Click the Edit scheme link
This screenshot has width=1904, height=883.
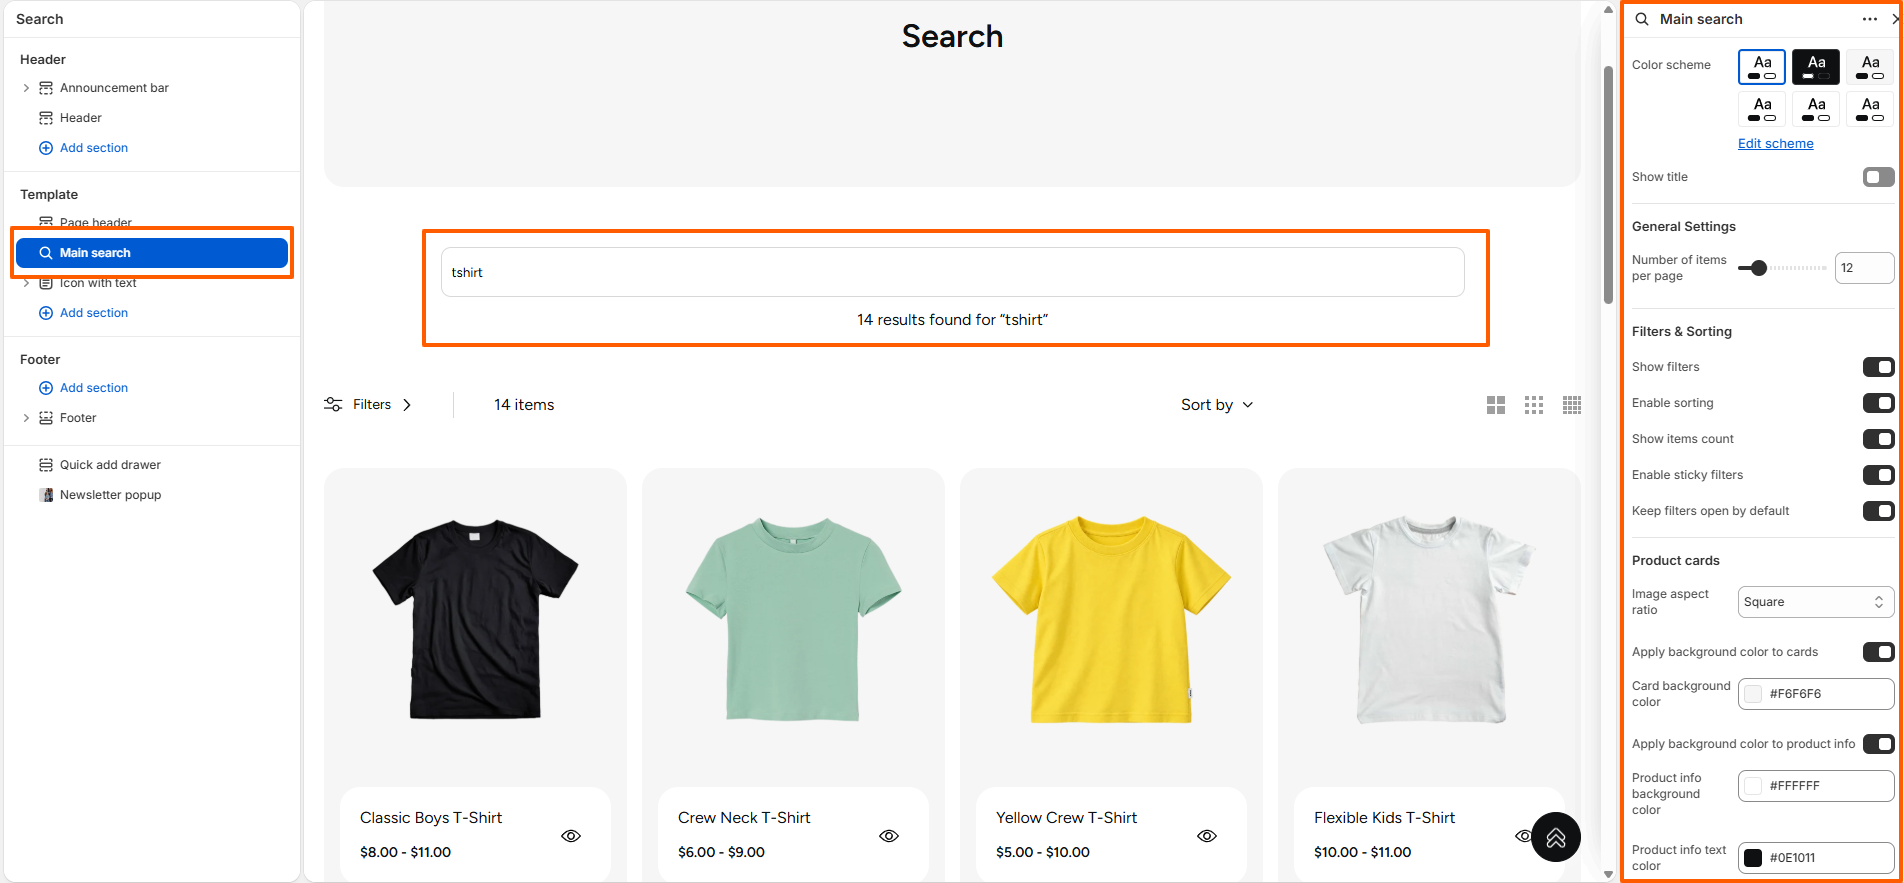tap(1775, 143)
